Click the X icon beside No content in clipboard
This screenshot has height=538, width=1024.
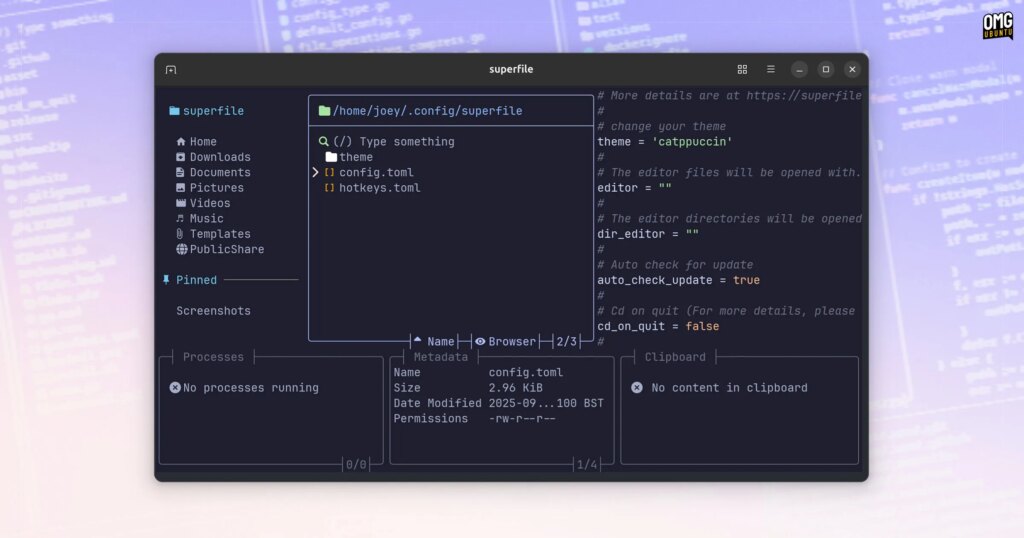click(x=637, y=388)
